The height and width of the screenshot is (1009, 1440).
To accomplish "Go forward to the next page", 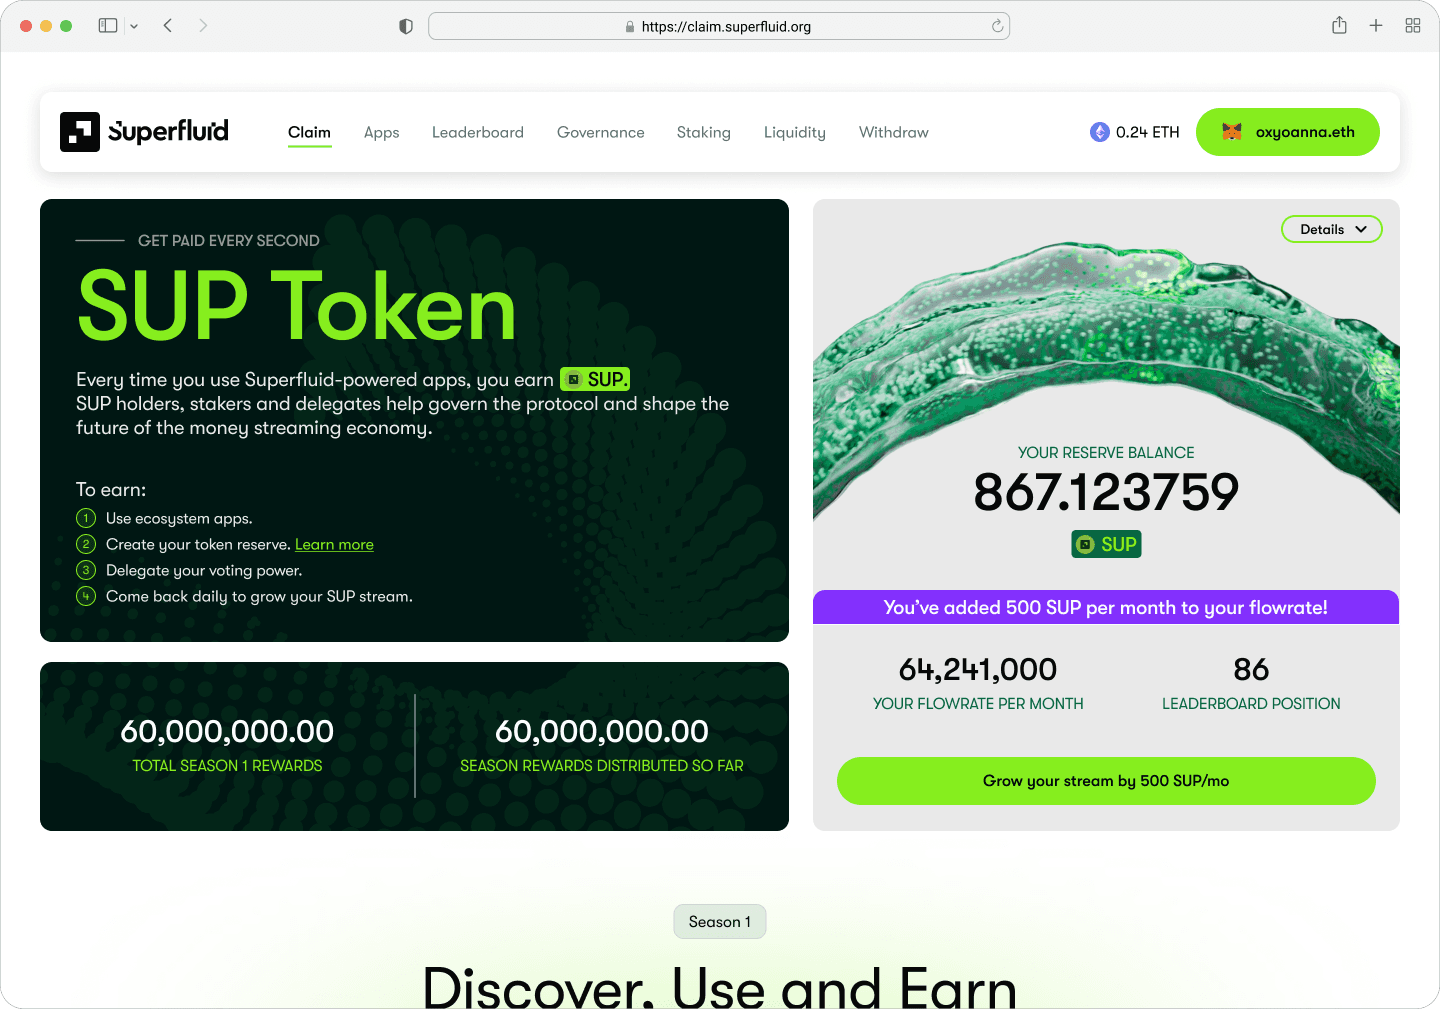I will pyautogui.click(x=203, y=26).
